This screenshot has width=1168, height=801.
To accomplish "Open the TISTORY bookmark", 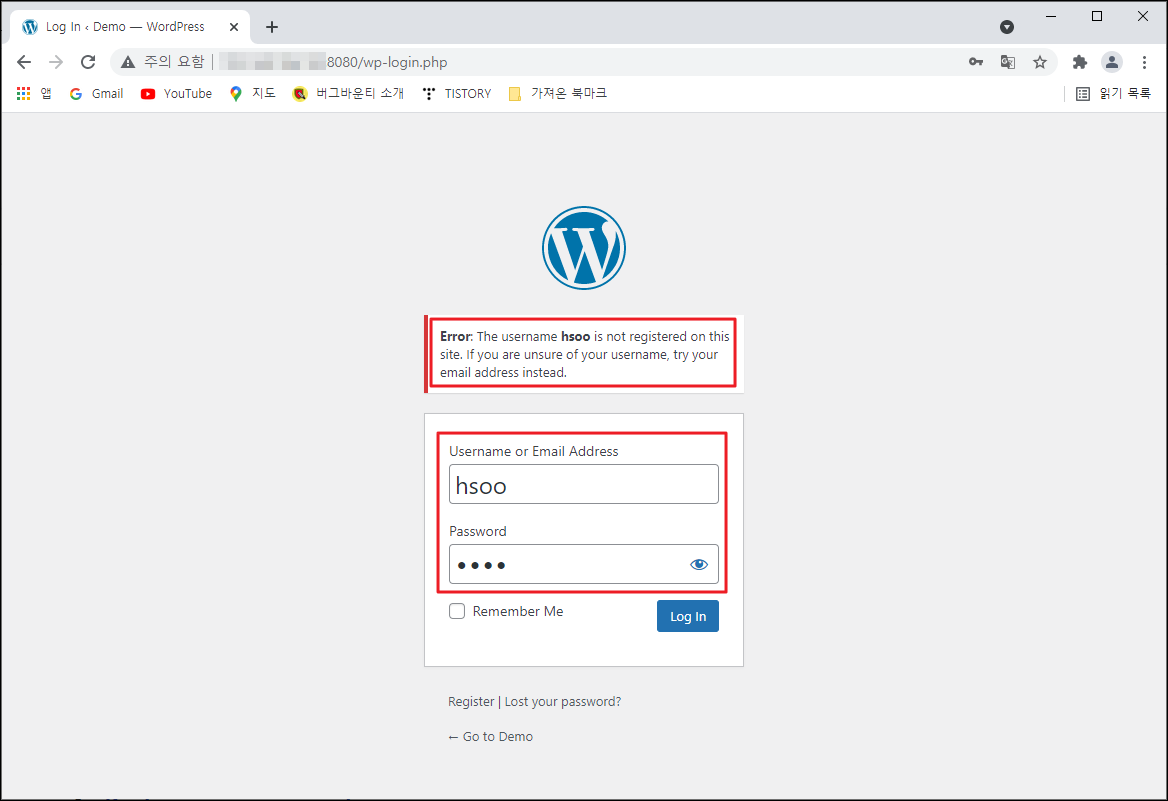I will pos(457,93).
